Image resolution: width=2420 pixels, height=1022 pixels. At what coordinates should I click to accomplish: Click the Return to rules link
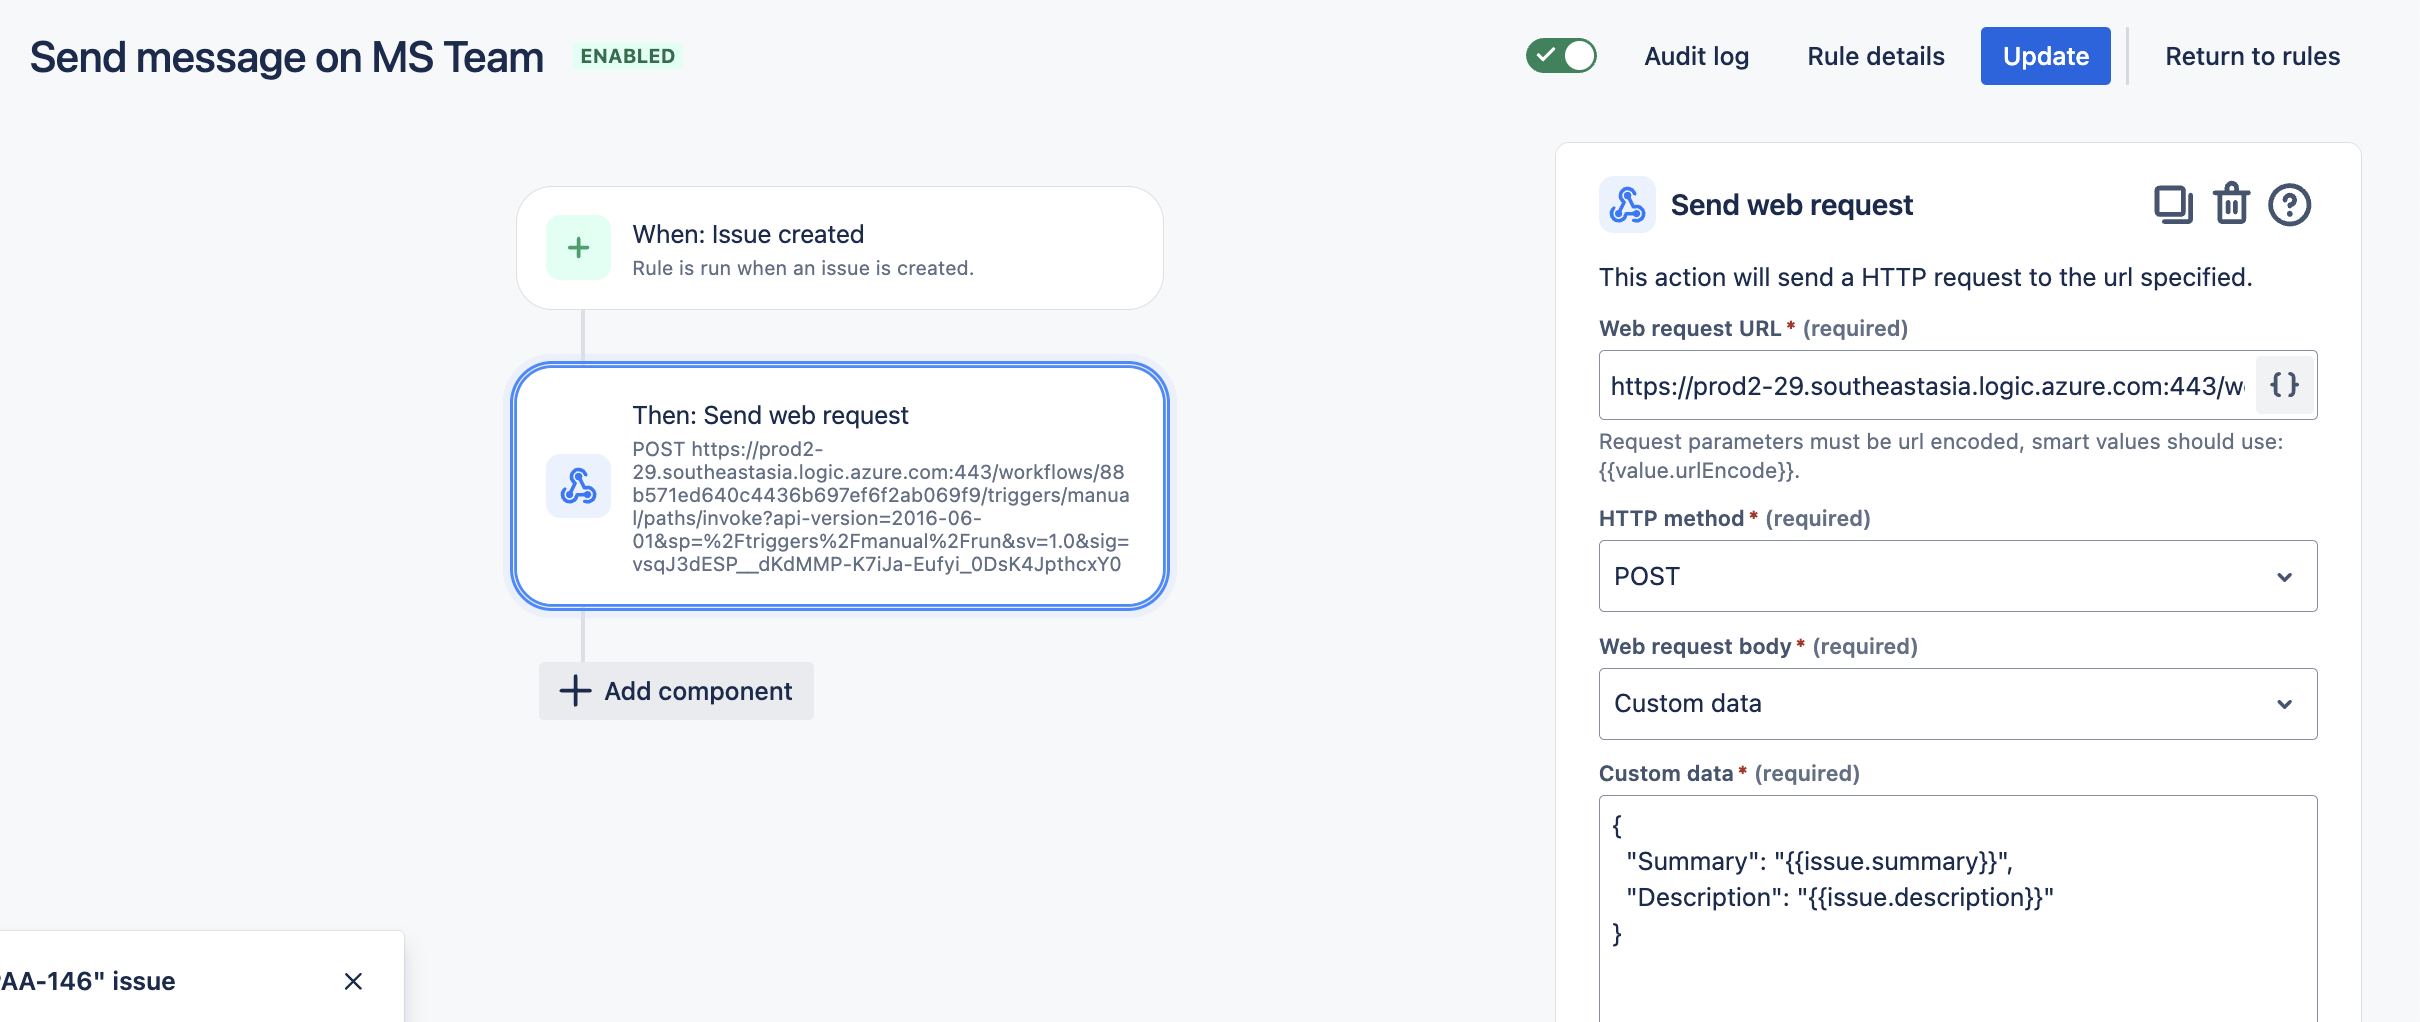tap(2252, 56)
